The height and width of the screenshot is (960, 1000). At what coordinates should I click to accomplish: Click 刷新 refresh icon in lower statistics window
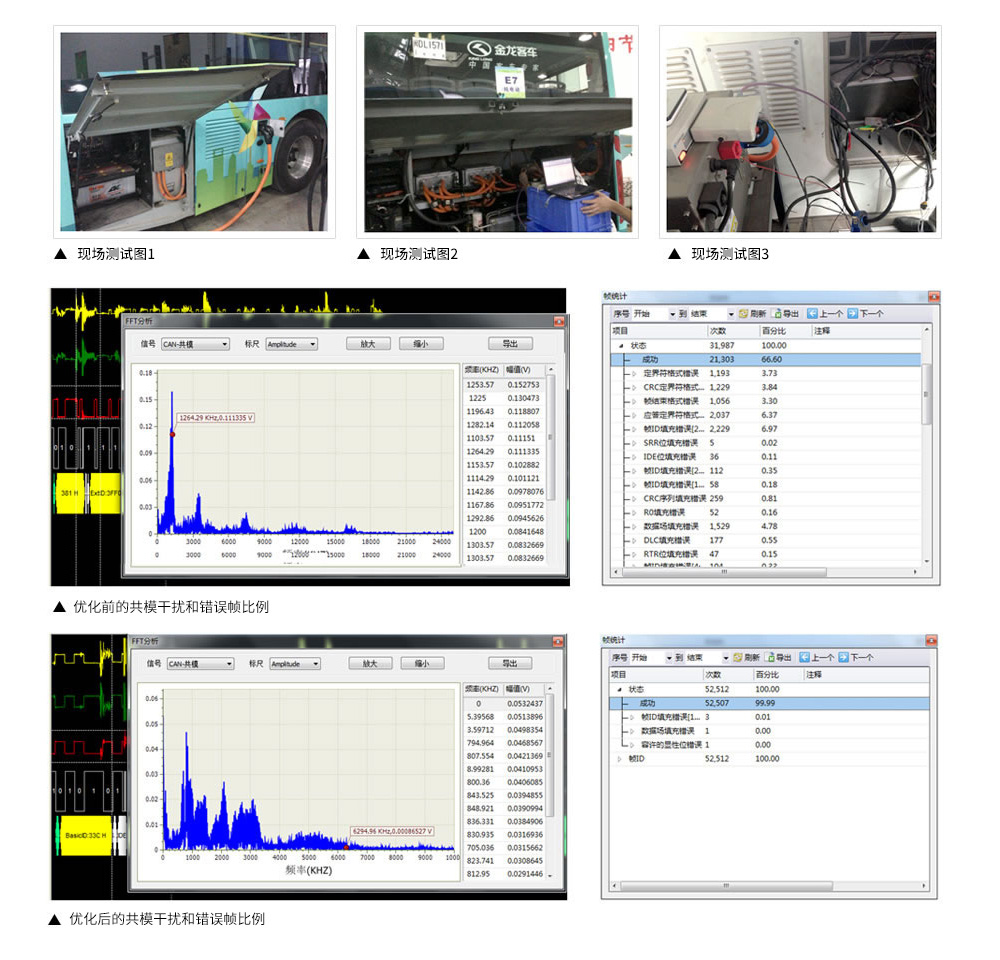737,657
